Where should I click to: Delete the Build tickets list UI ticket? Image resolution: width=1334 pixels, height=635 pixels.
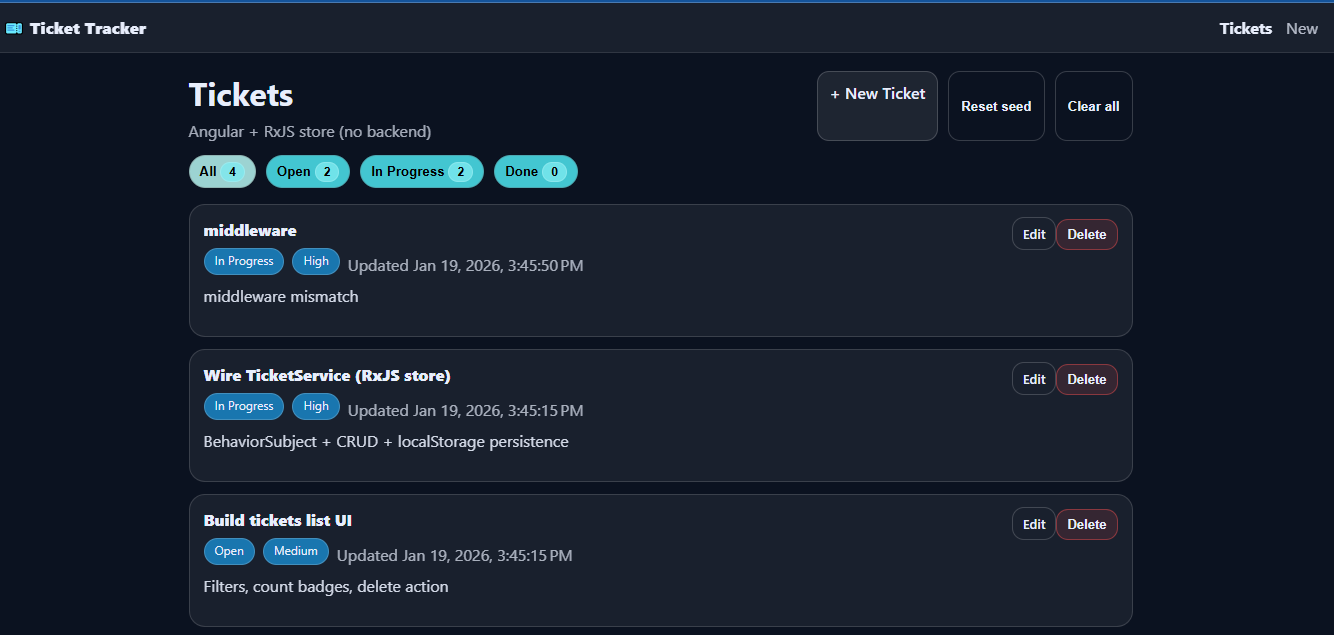pos(1086,523)
